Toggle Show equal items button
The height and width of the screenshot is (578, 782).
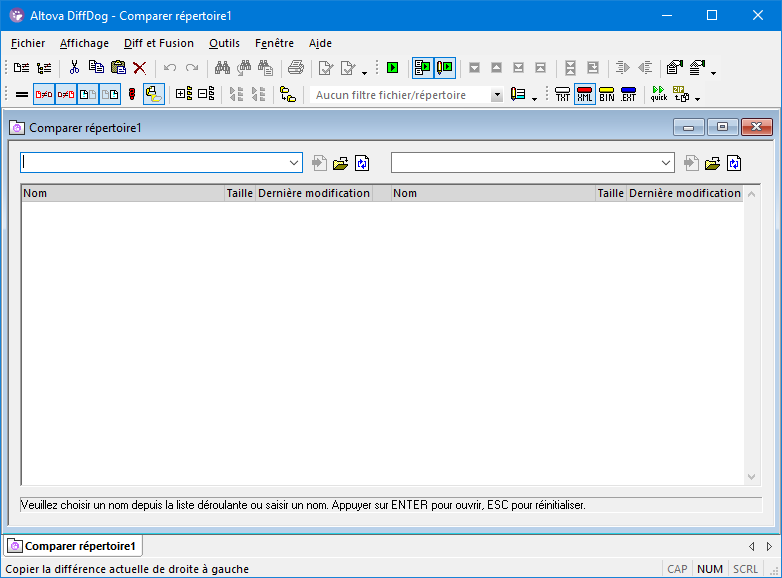pos(21,94)
